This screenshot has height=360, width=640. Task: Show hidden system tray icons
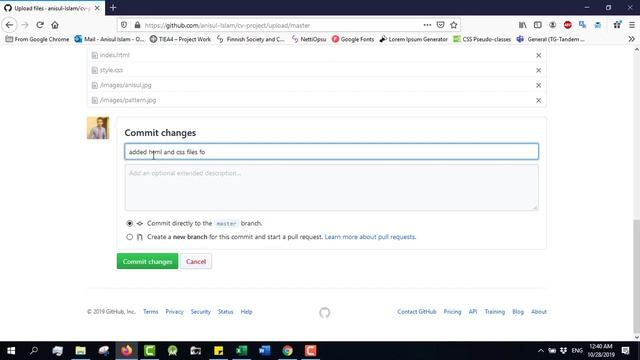click(541, 351)
